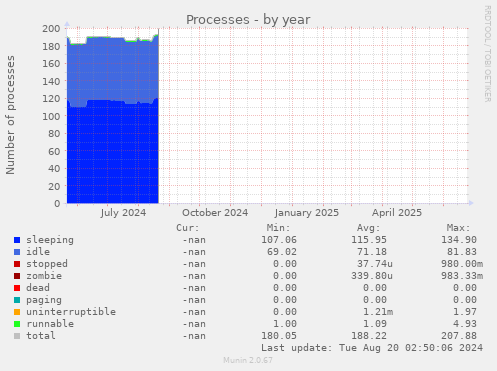497x371 pixels.
Task: Click idle avg value 71.18
Action: [x=372, y=252]
